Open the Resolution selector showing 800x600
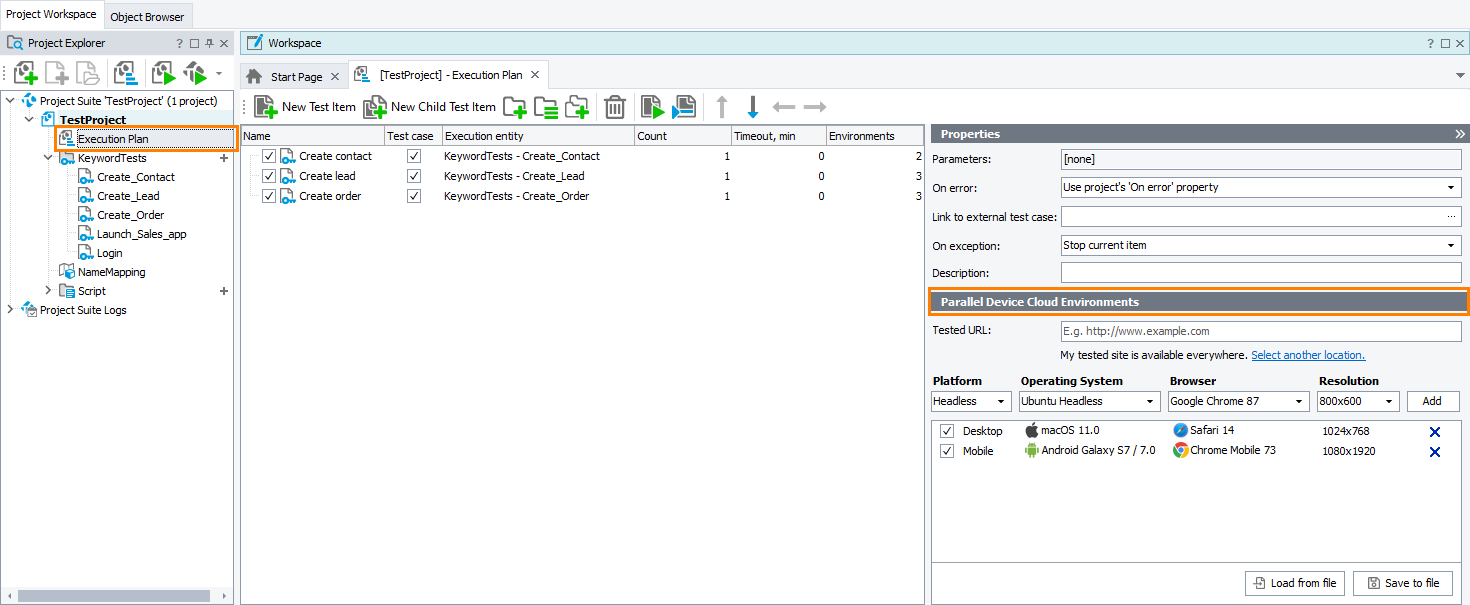1470x605 pixels. point(1357,401)
